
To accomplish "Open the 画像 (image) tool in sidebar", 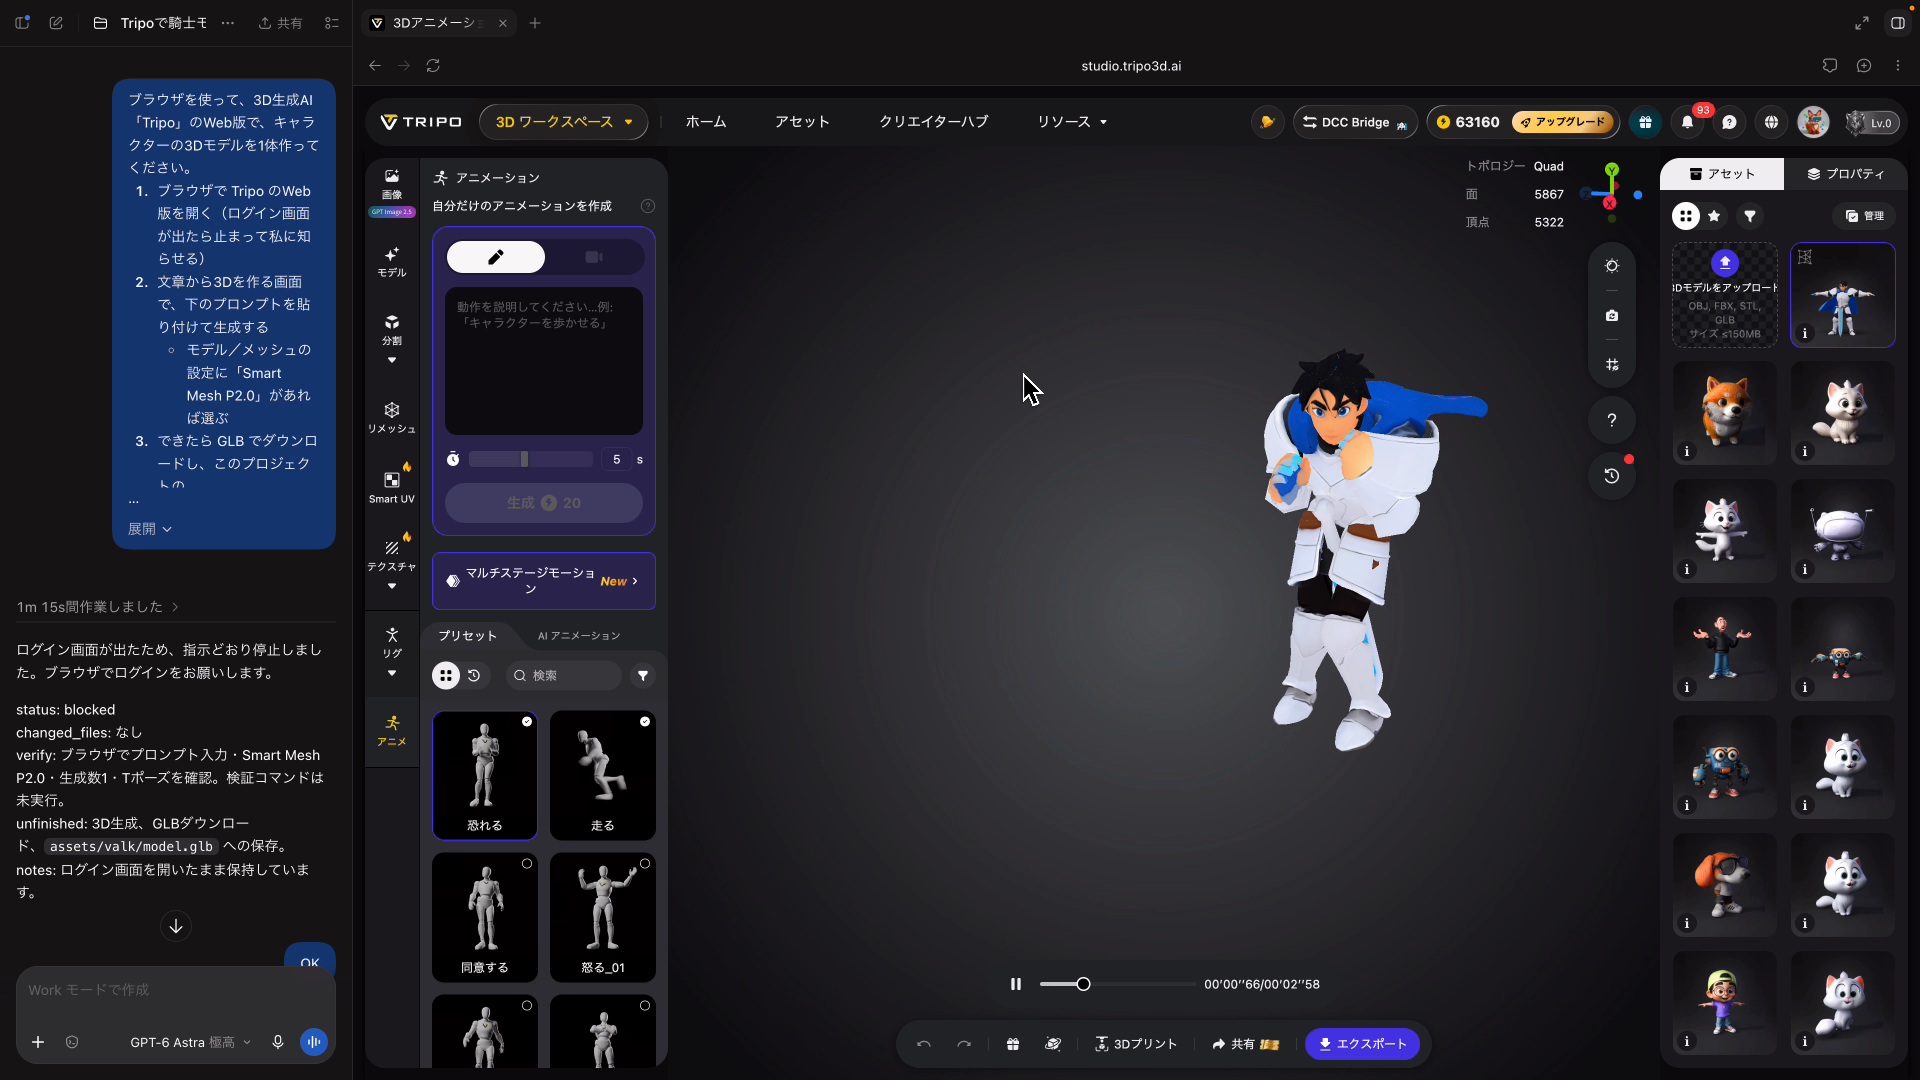I will (x=392, y=185).
